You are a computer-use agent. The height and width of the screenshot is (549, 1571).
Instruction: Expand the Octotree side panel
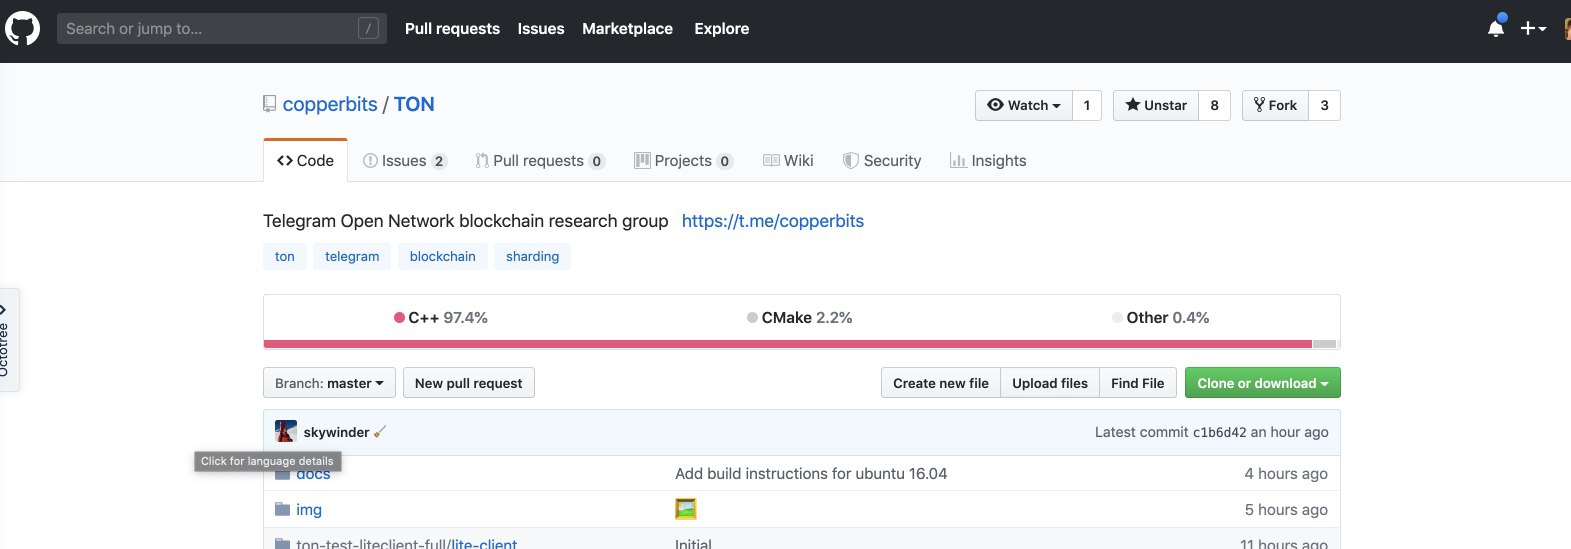point(8,340)
